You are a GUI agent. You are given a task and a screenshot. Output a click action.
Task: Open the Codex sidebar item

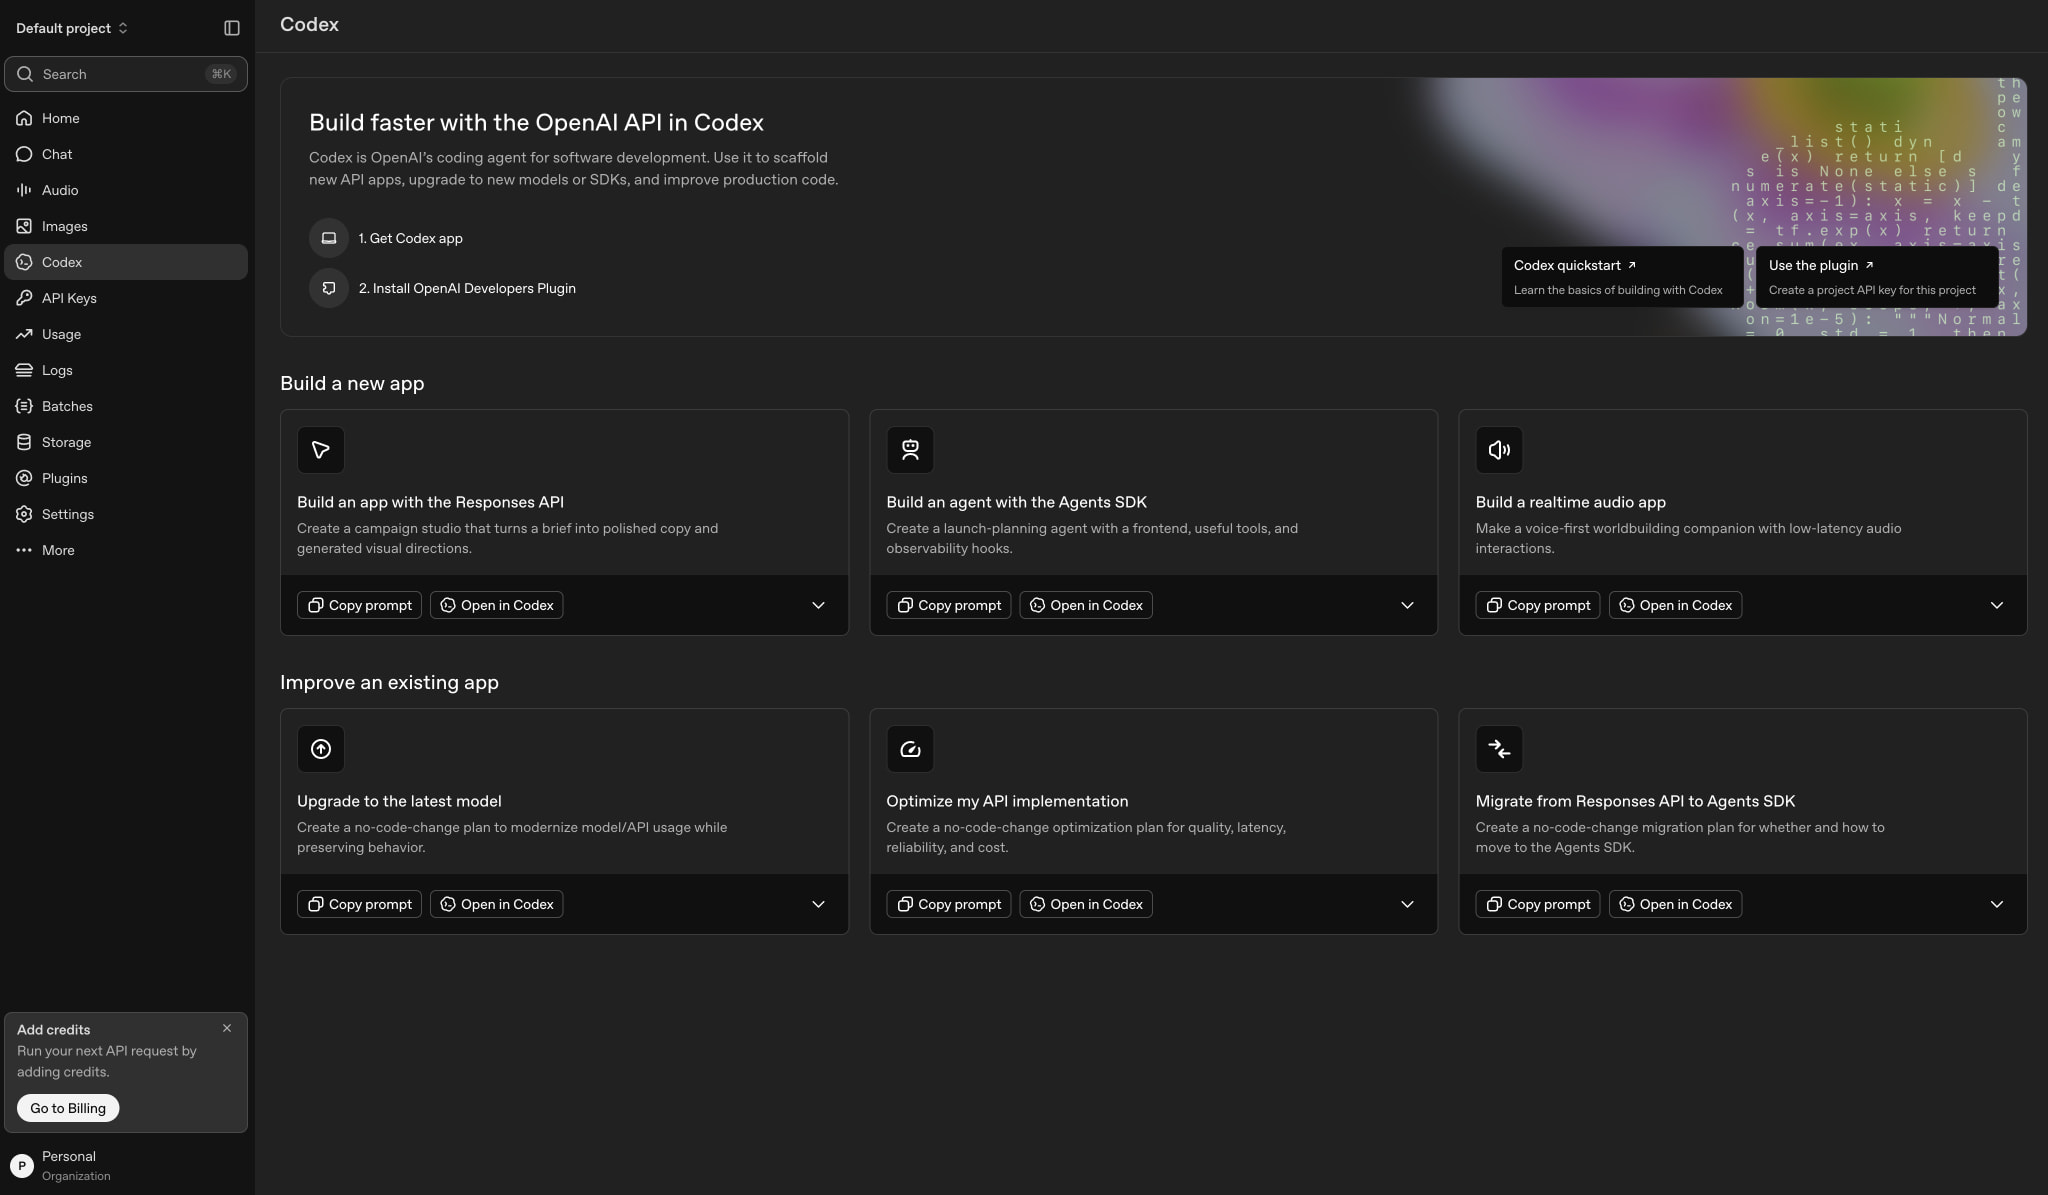coord(126,262)
